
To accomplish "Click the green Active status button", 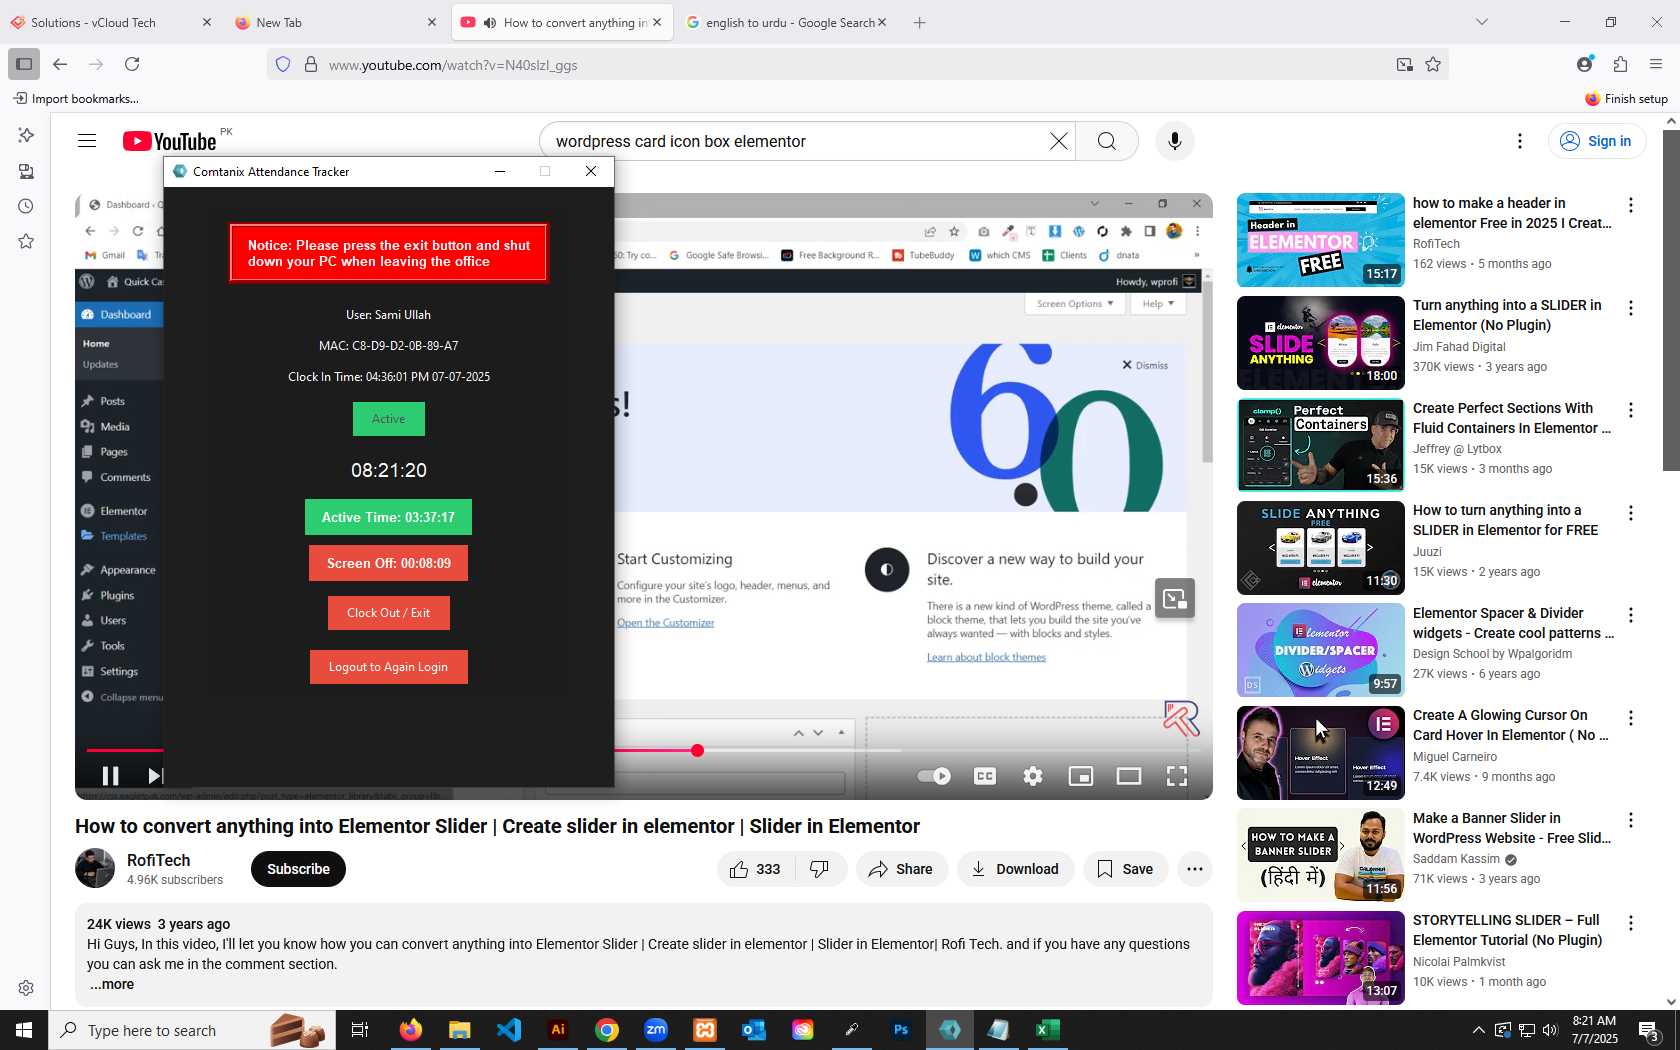I will 389,419.
